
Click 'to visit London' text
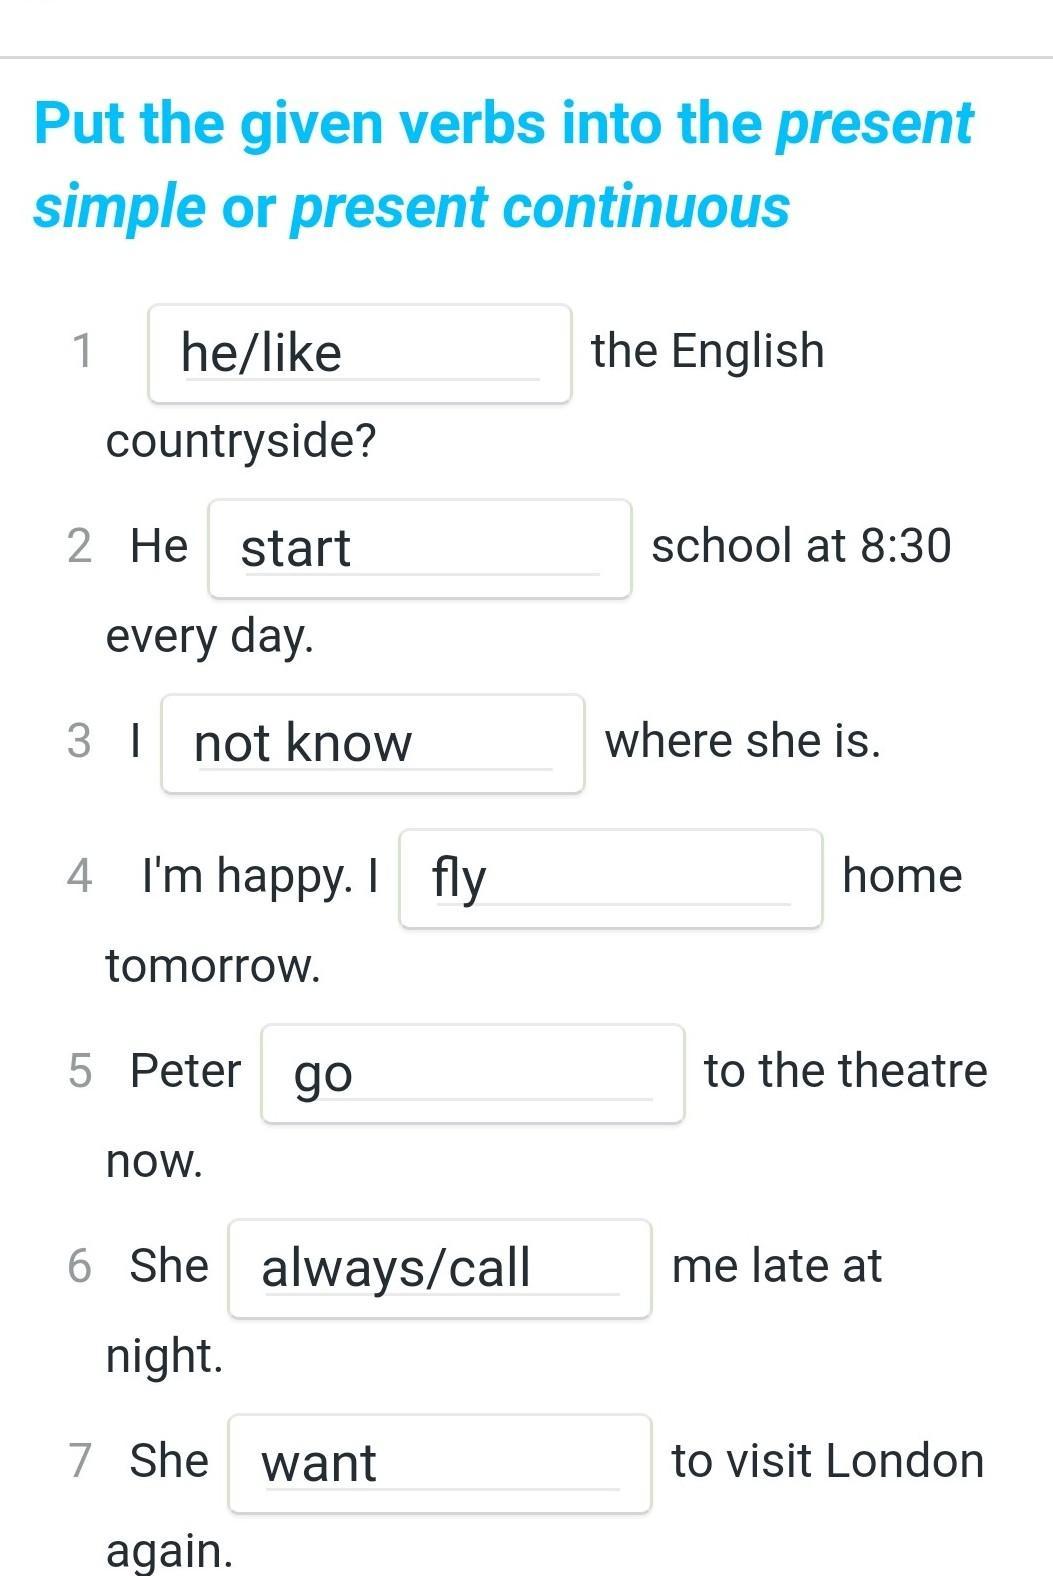click(x=827, y=1462)
